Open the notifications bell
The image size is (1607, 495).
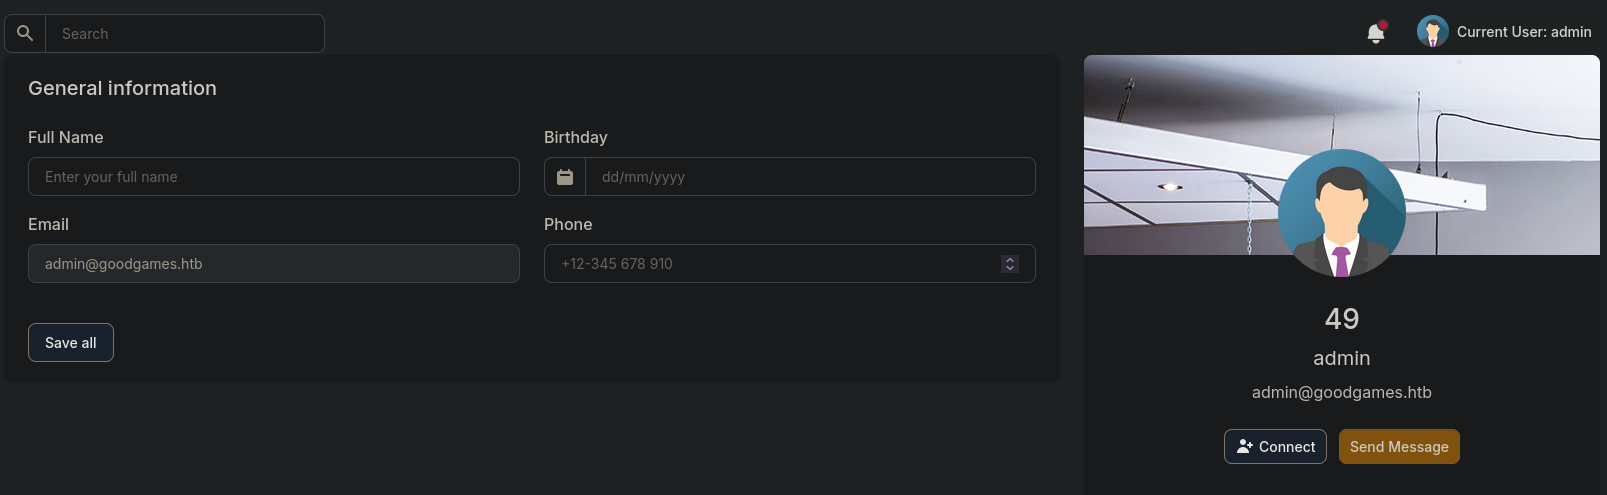pos(1376,33)
